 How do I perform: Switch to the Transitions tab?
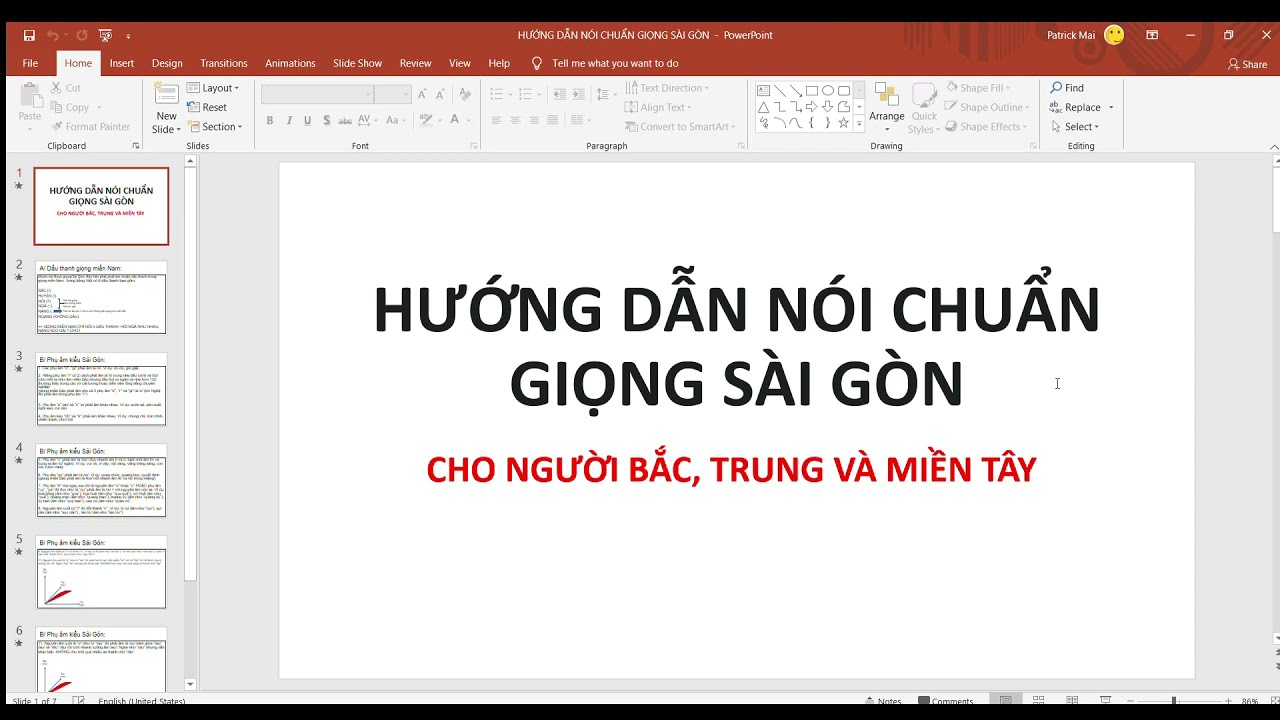click(224, 63)
